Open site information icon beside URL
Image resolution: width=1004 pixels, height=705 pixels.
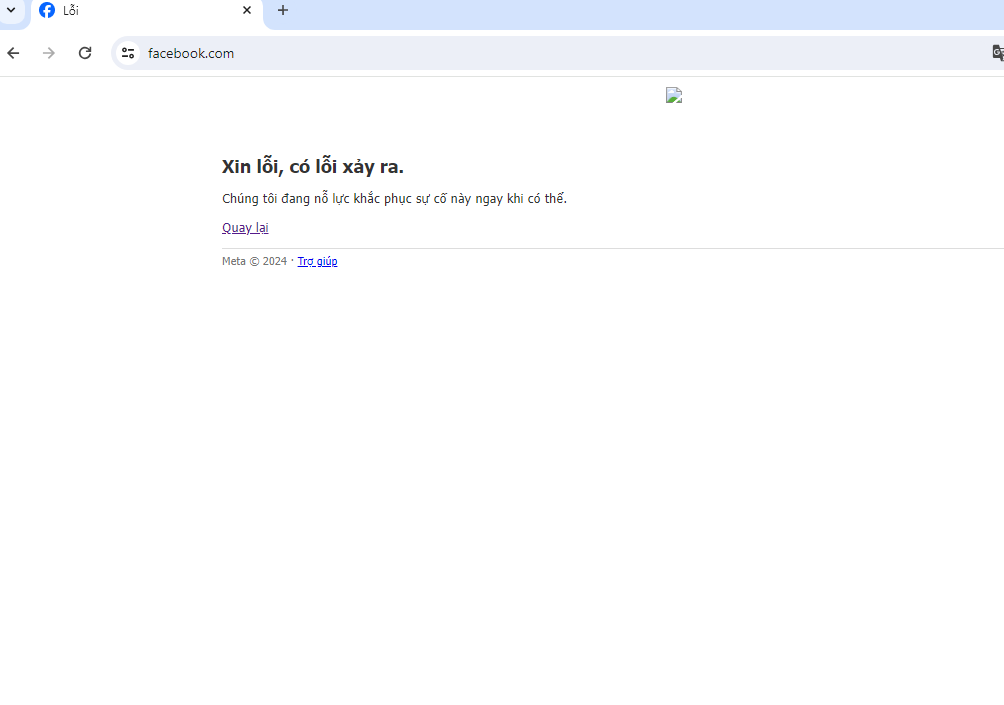click(127, 53)
